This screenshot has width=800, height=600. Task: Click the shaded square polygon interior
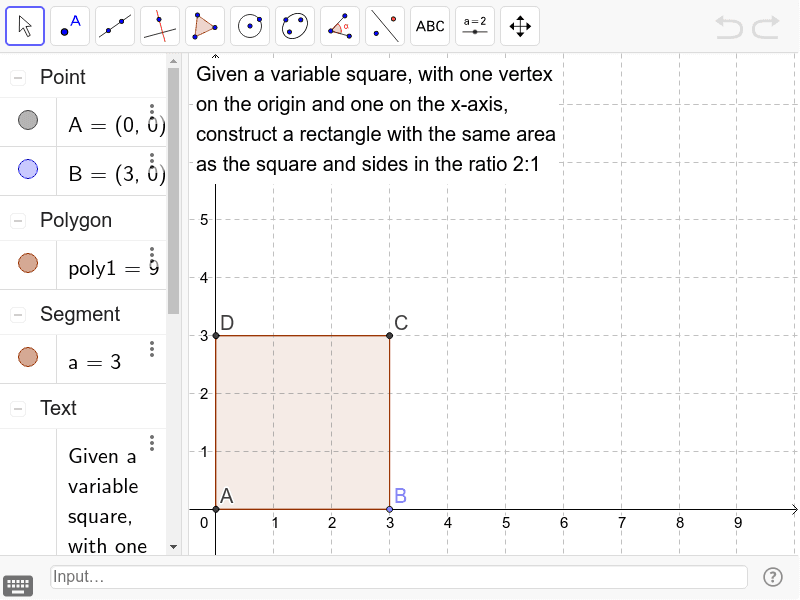303,422
